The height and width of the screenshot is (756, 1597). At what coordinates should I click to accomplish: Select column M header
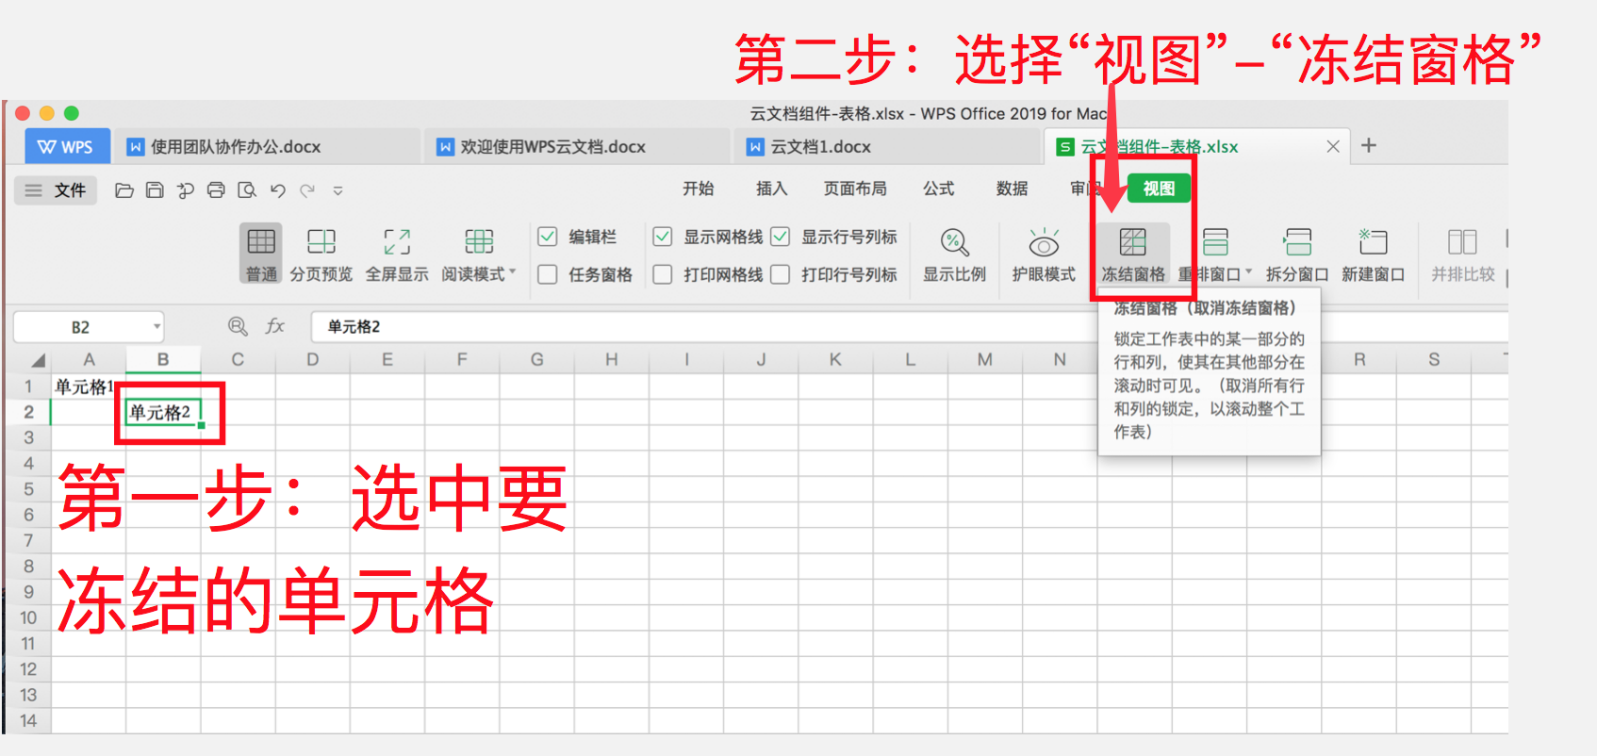pos(985,360)
